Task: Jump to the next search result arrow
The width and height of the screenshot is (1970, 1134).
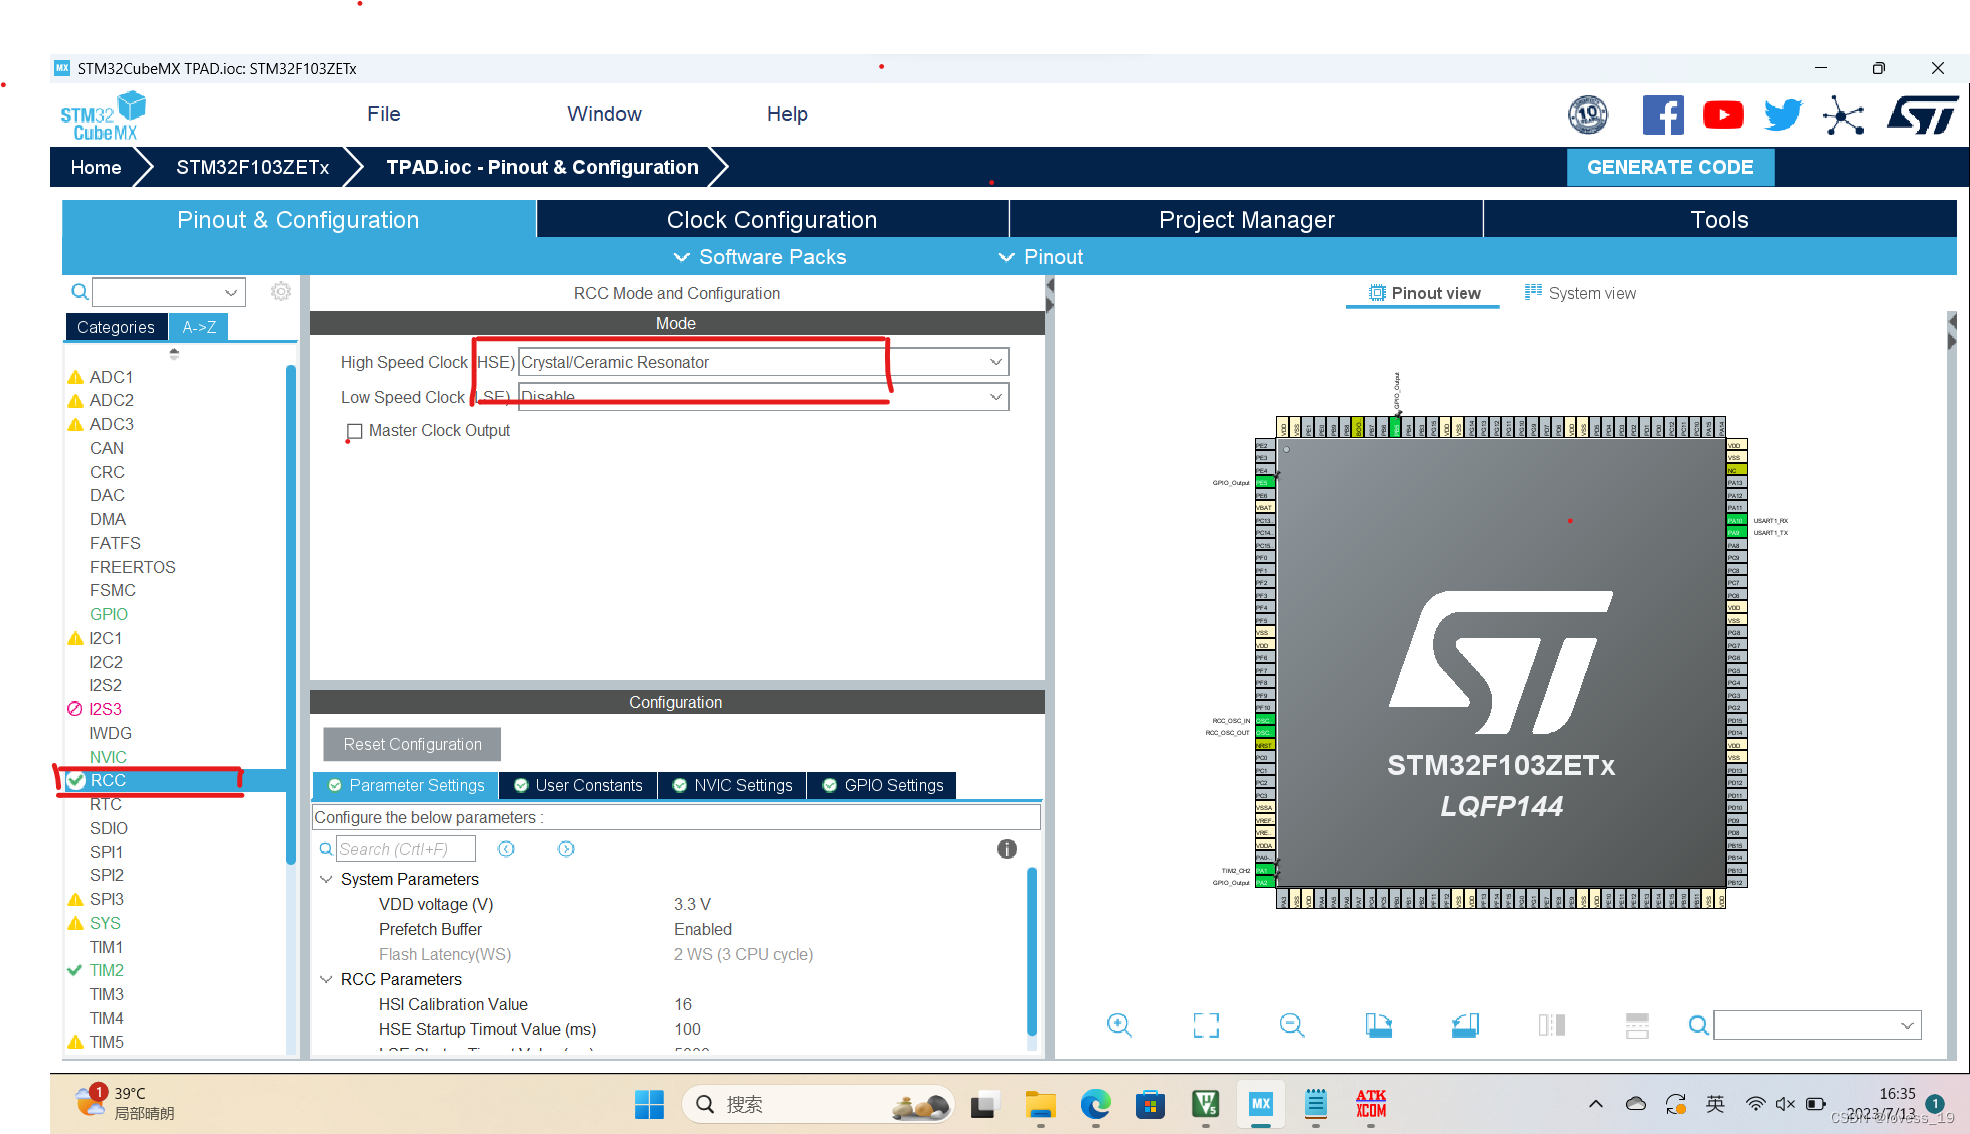Action: point(566,849)
